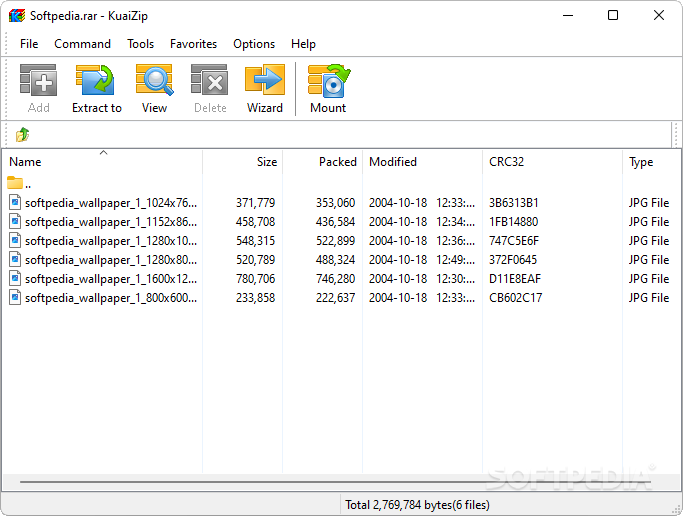Click the JPG icon for softpedia_wallpaper_1_1280x80...
683x516 pixels.
click(x=15, y=260)
